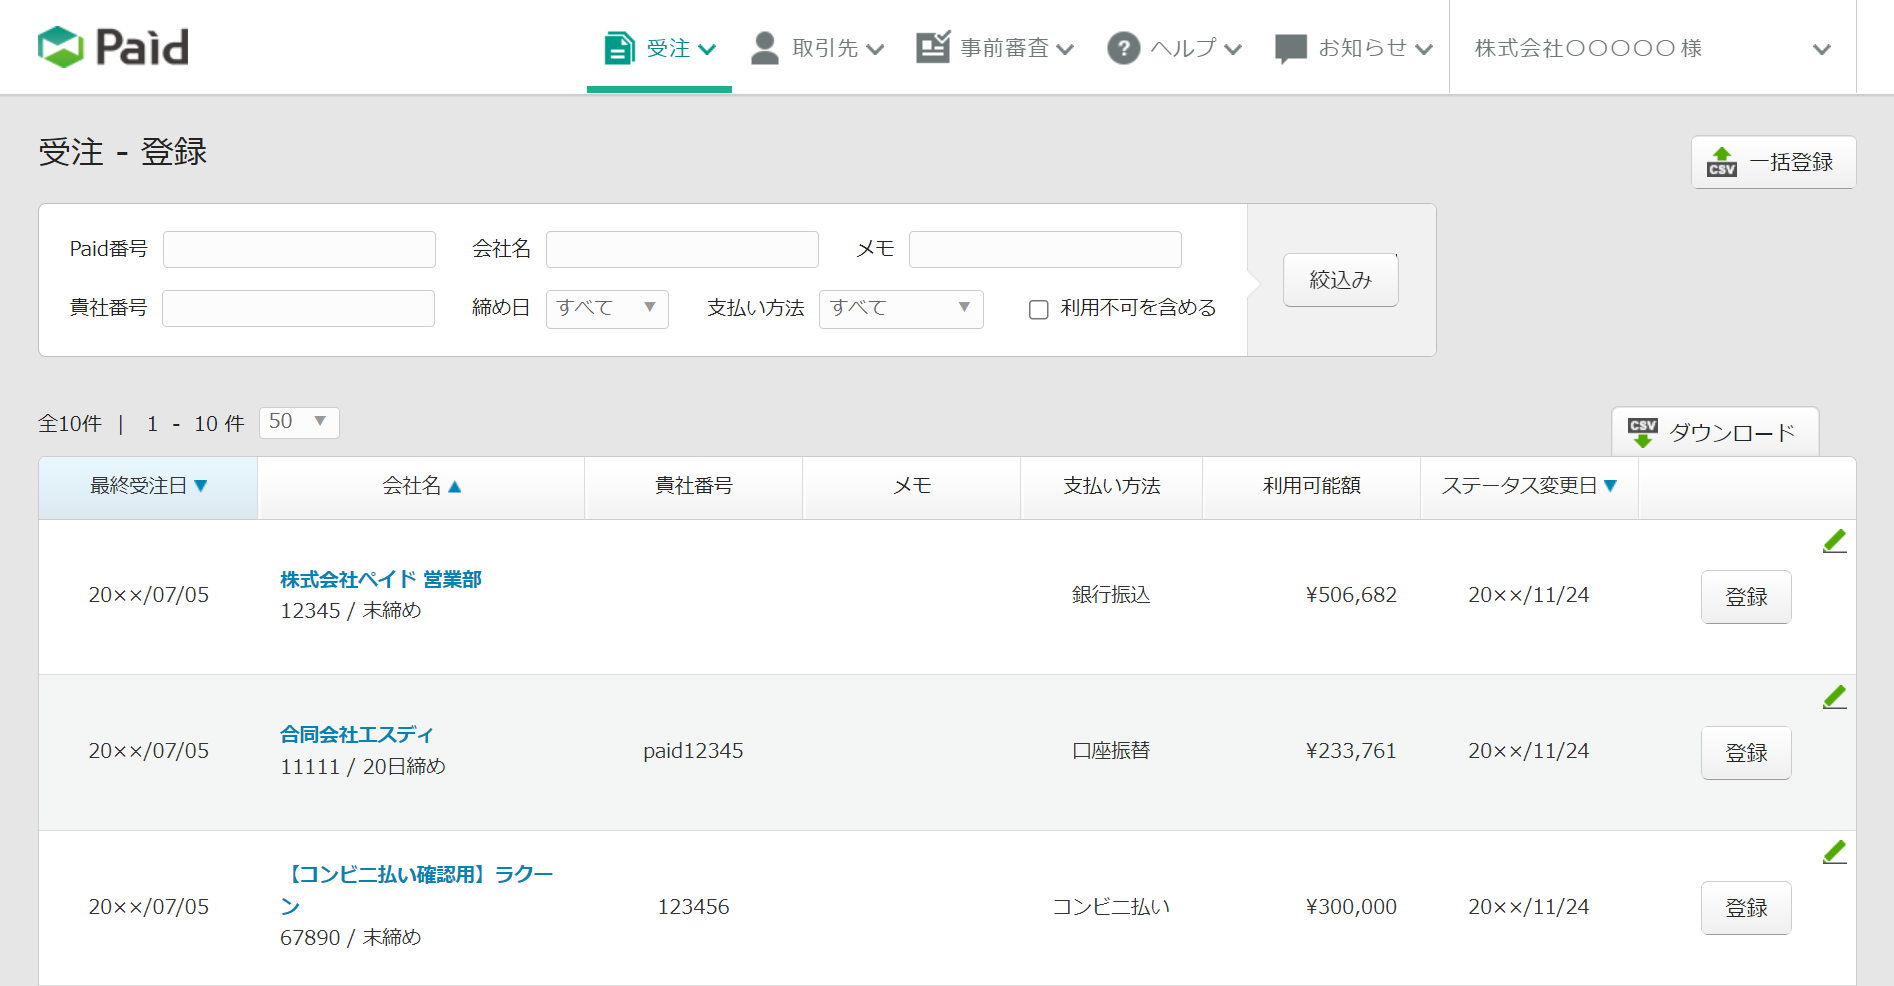Click the ヘルプ question mark icon
Image resolution: width=1894 pixels, height=986 pixels.
(x=1123, y=48)
